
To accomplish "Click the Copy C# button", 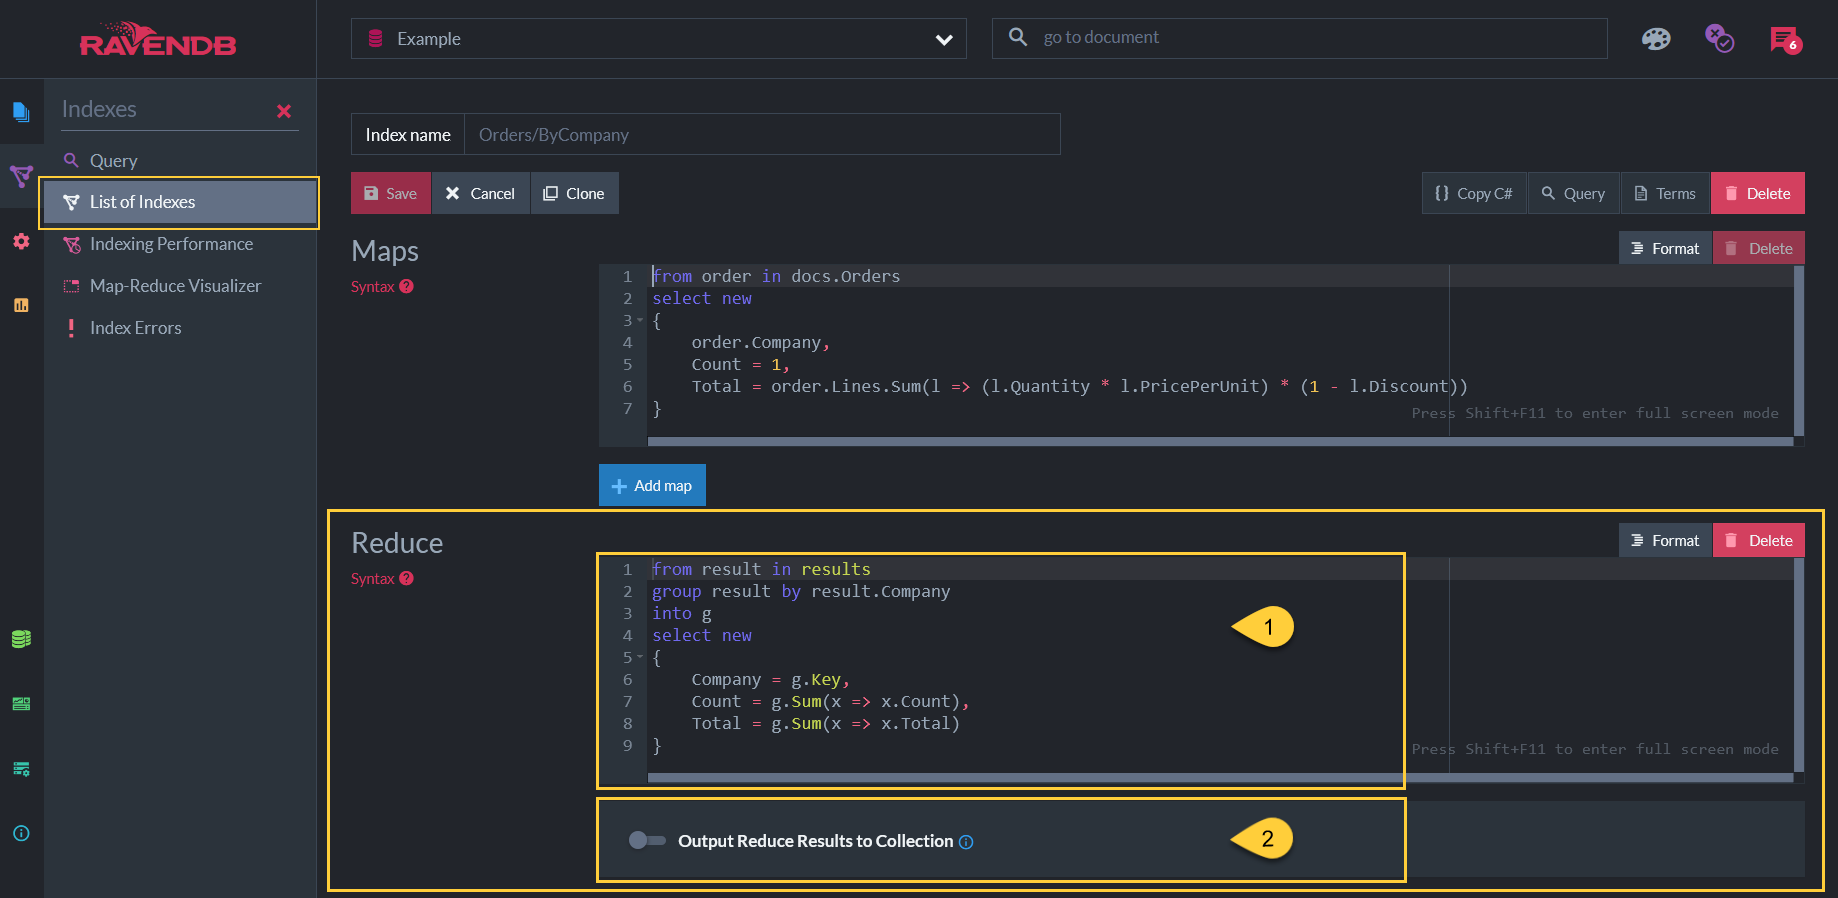I will pyautogui.click(x=1474, y=193).
